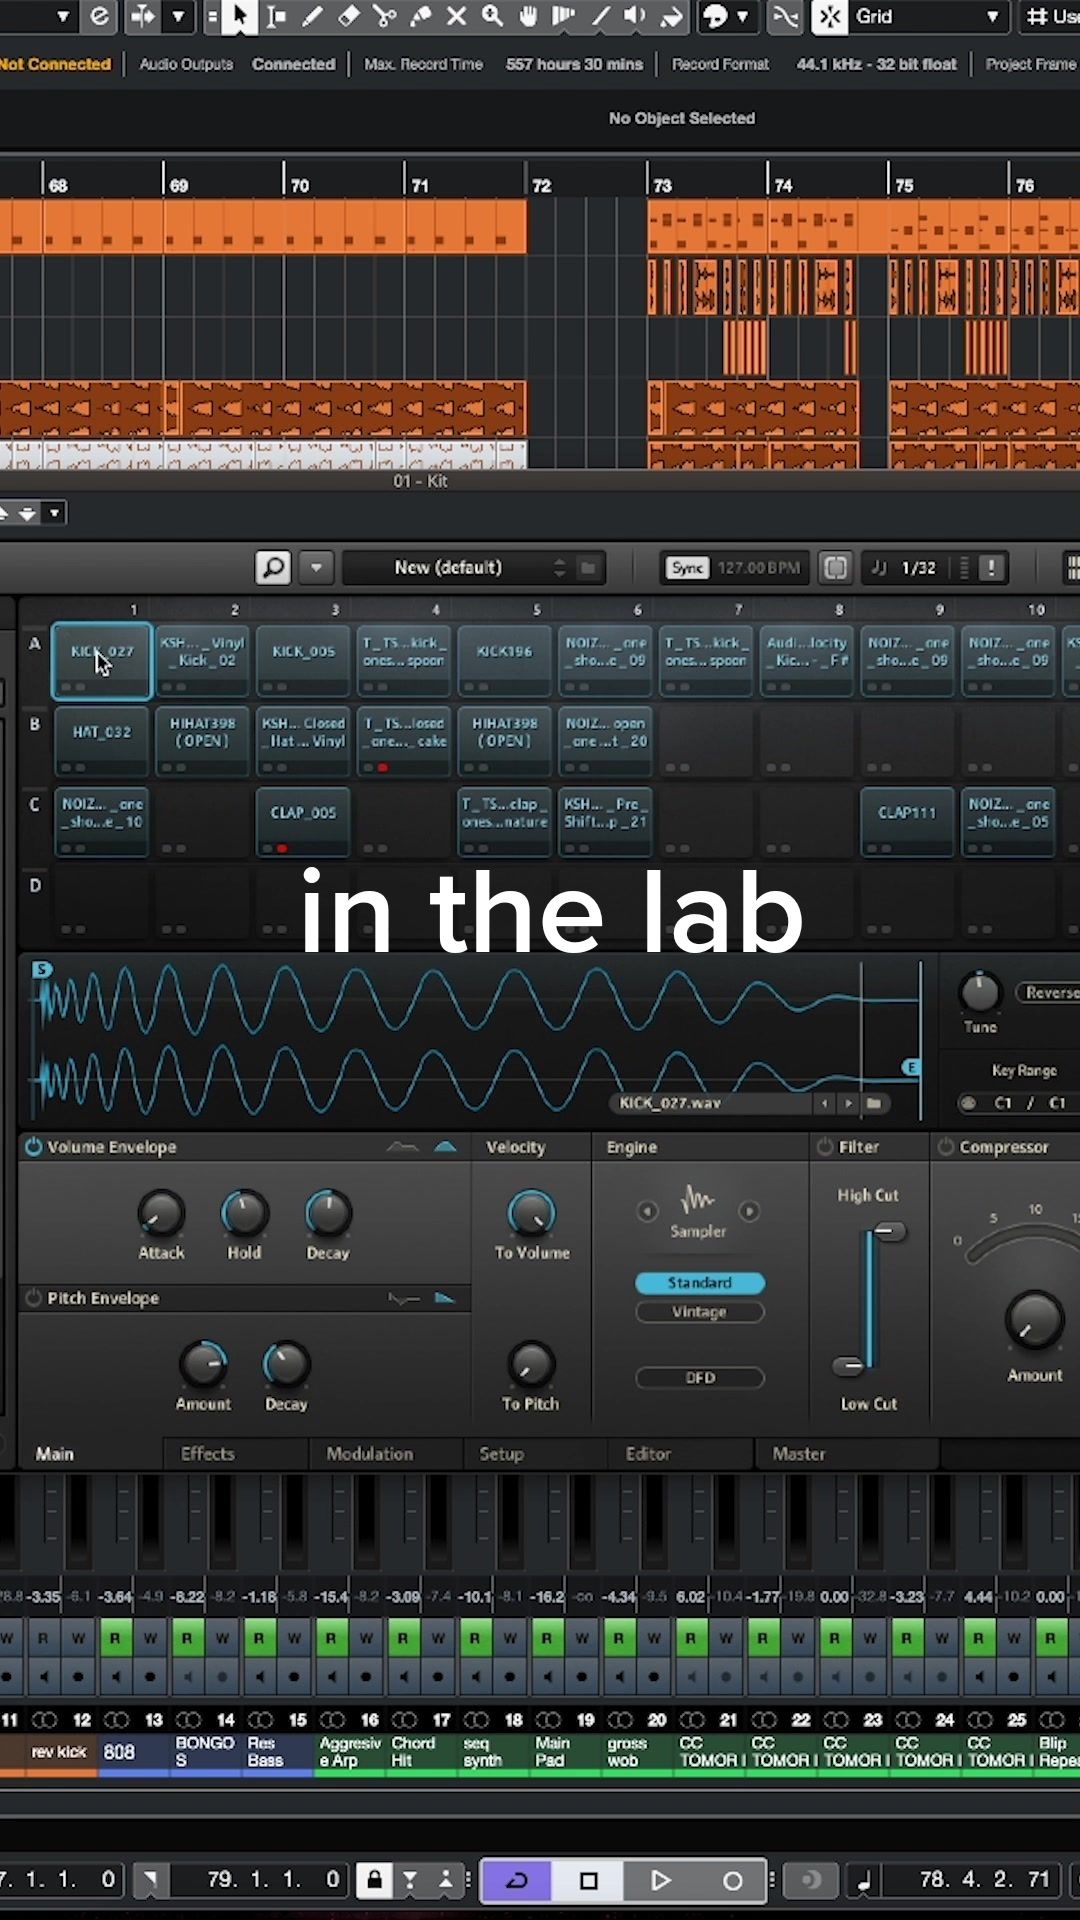Switch to the Modulation tab

click(x=369, y=1454)
